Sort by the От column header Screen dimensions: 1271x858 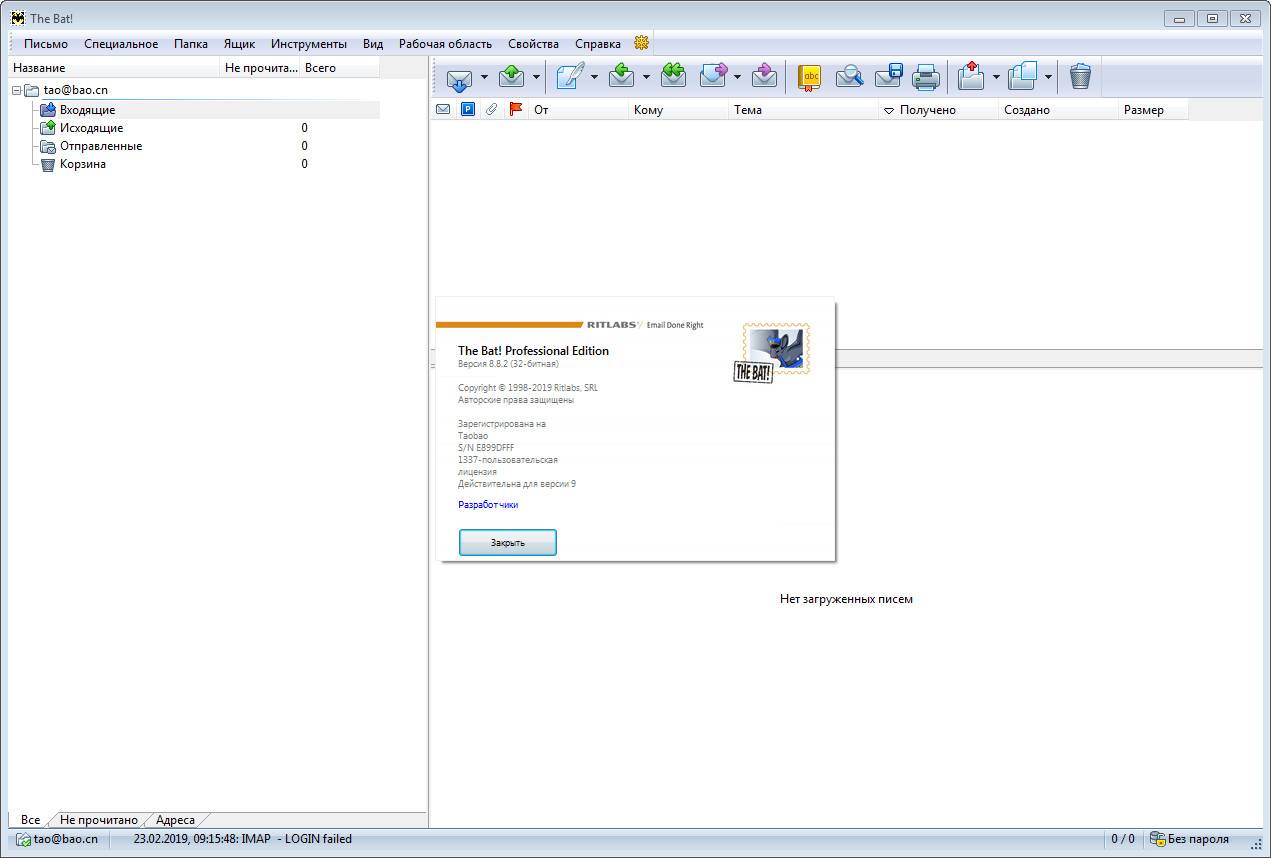point(578,110)
